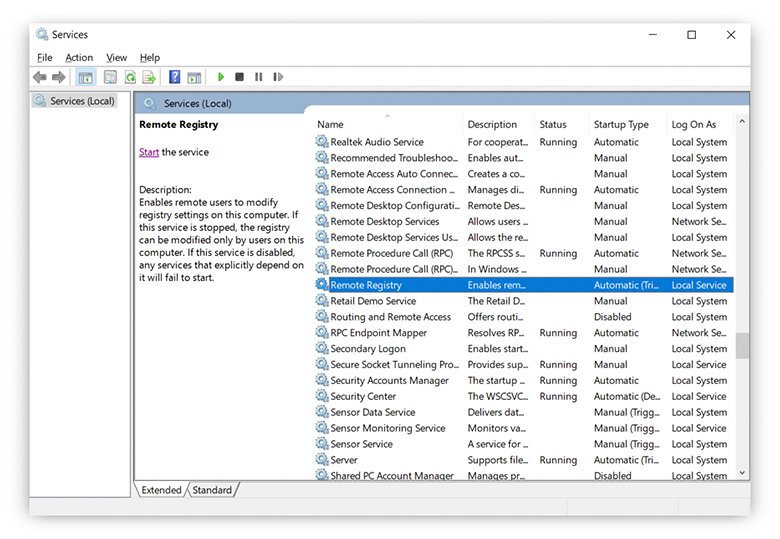This screenshot has height=539, width=780.
Task: Sort list by the Name column header
Action: [330, 124]
